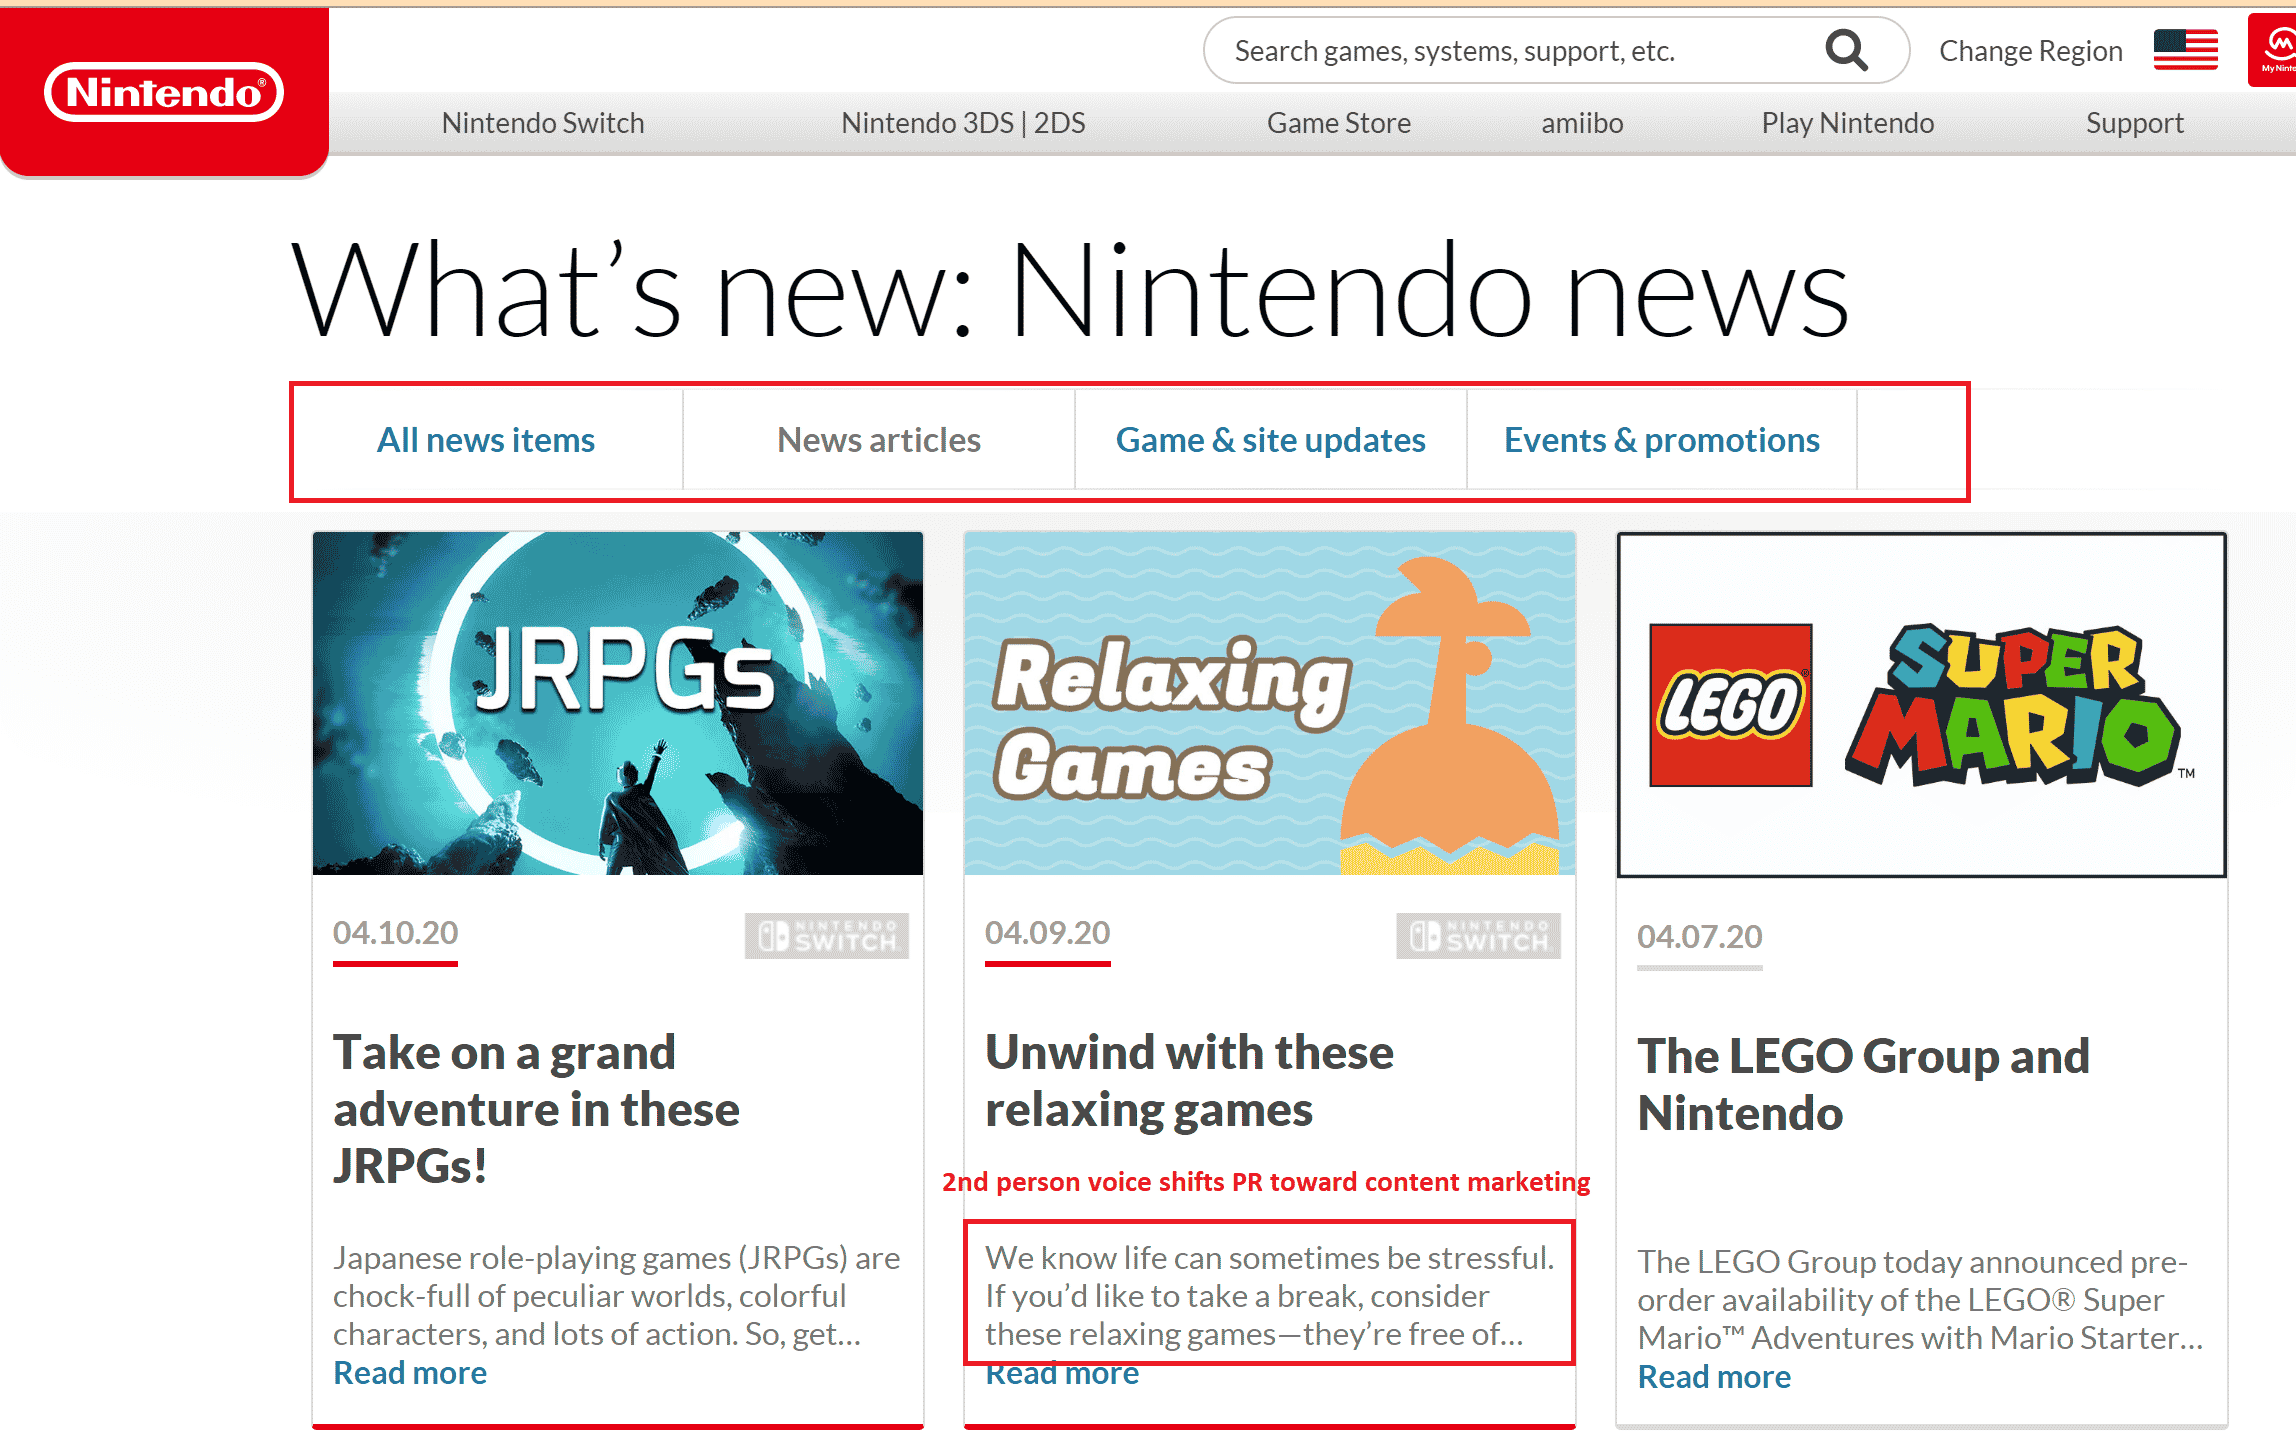
Task: Select News articles tab
Action: (x=879, y=440)
